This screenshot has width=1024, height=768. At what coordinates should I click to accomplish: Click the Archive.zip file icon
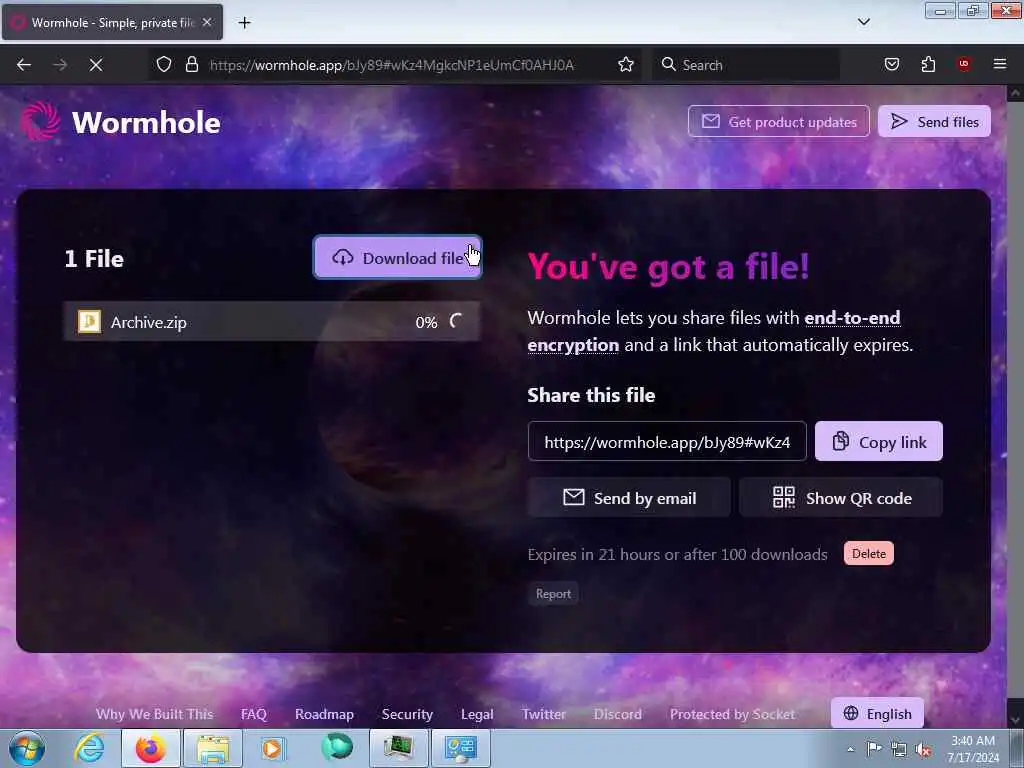click(x=89, y=321)
